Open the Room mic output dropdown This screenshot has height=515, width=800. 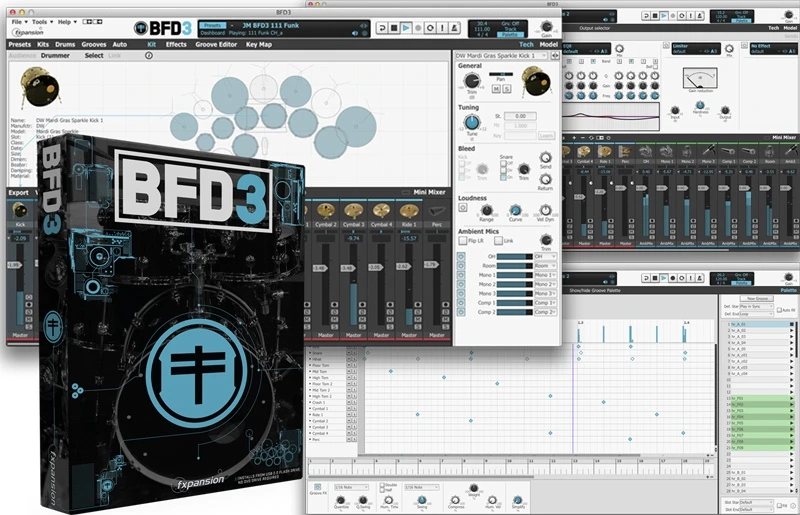pyautogui.click(x=545, y=266)
